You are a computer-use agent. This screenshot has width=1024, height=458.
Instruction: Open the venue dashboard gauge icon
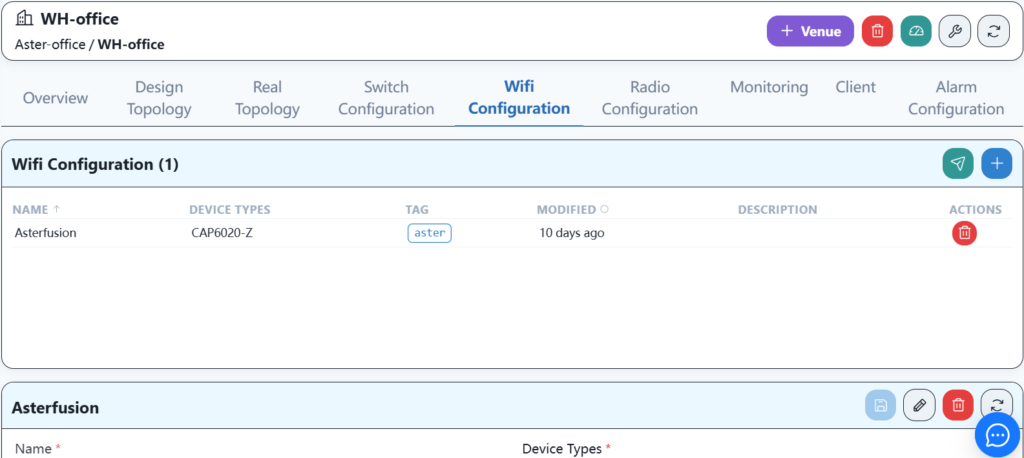tap(916, 31)
